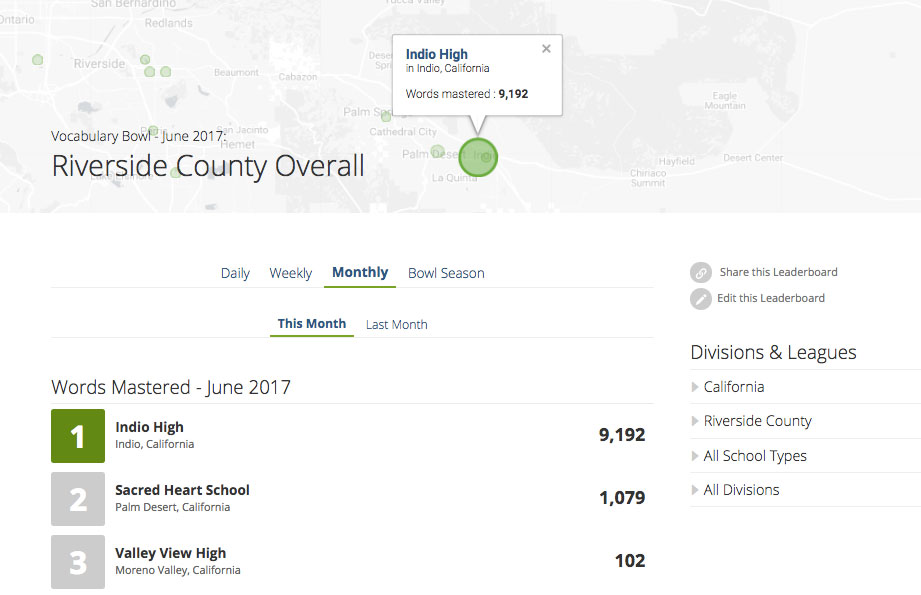The image size is (921, 595).
Task: Expand the California division
Action: 734,387
